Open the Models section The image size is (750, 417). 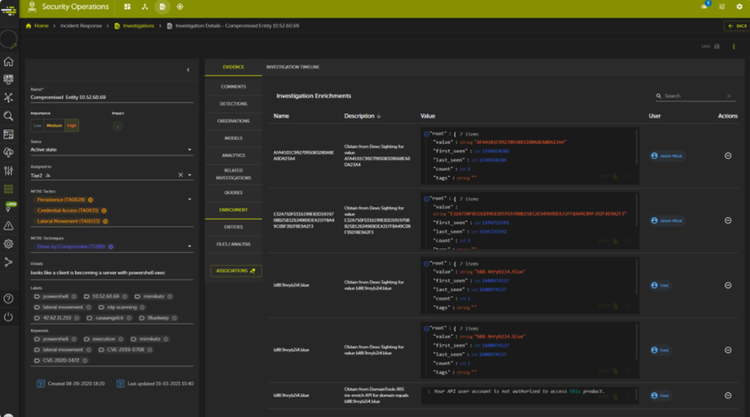pyautogui.click(x=233, y=138)
